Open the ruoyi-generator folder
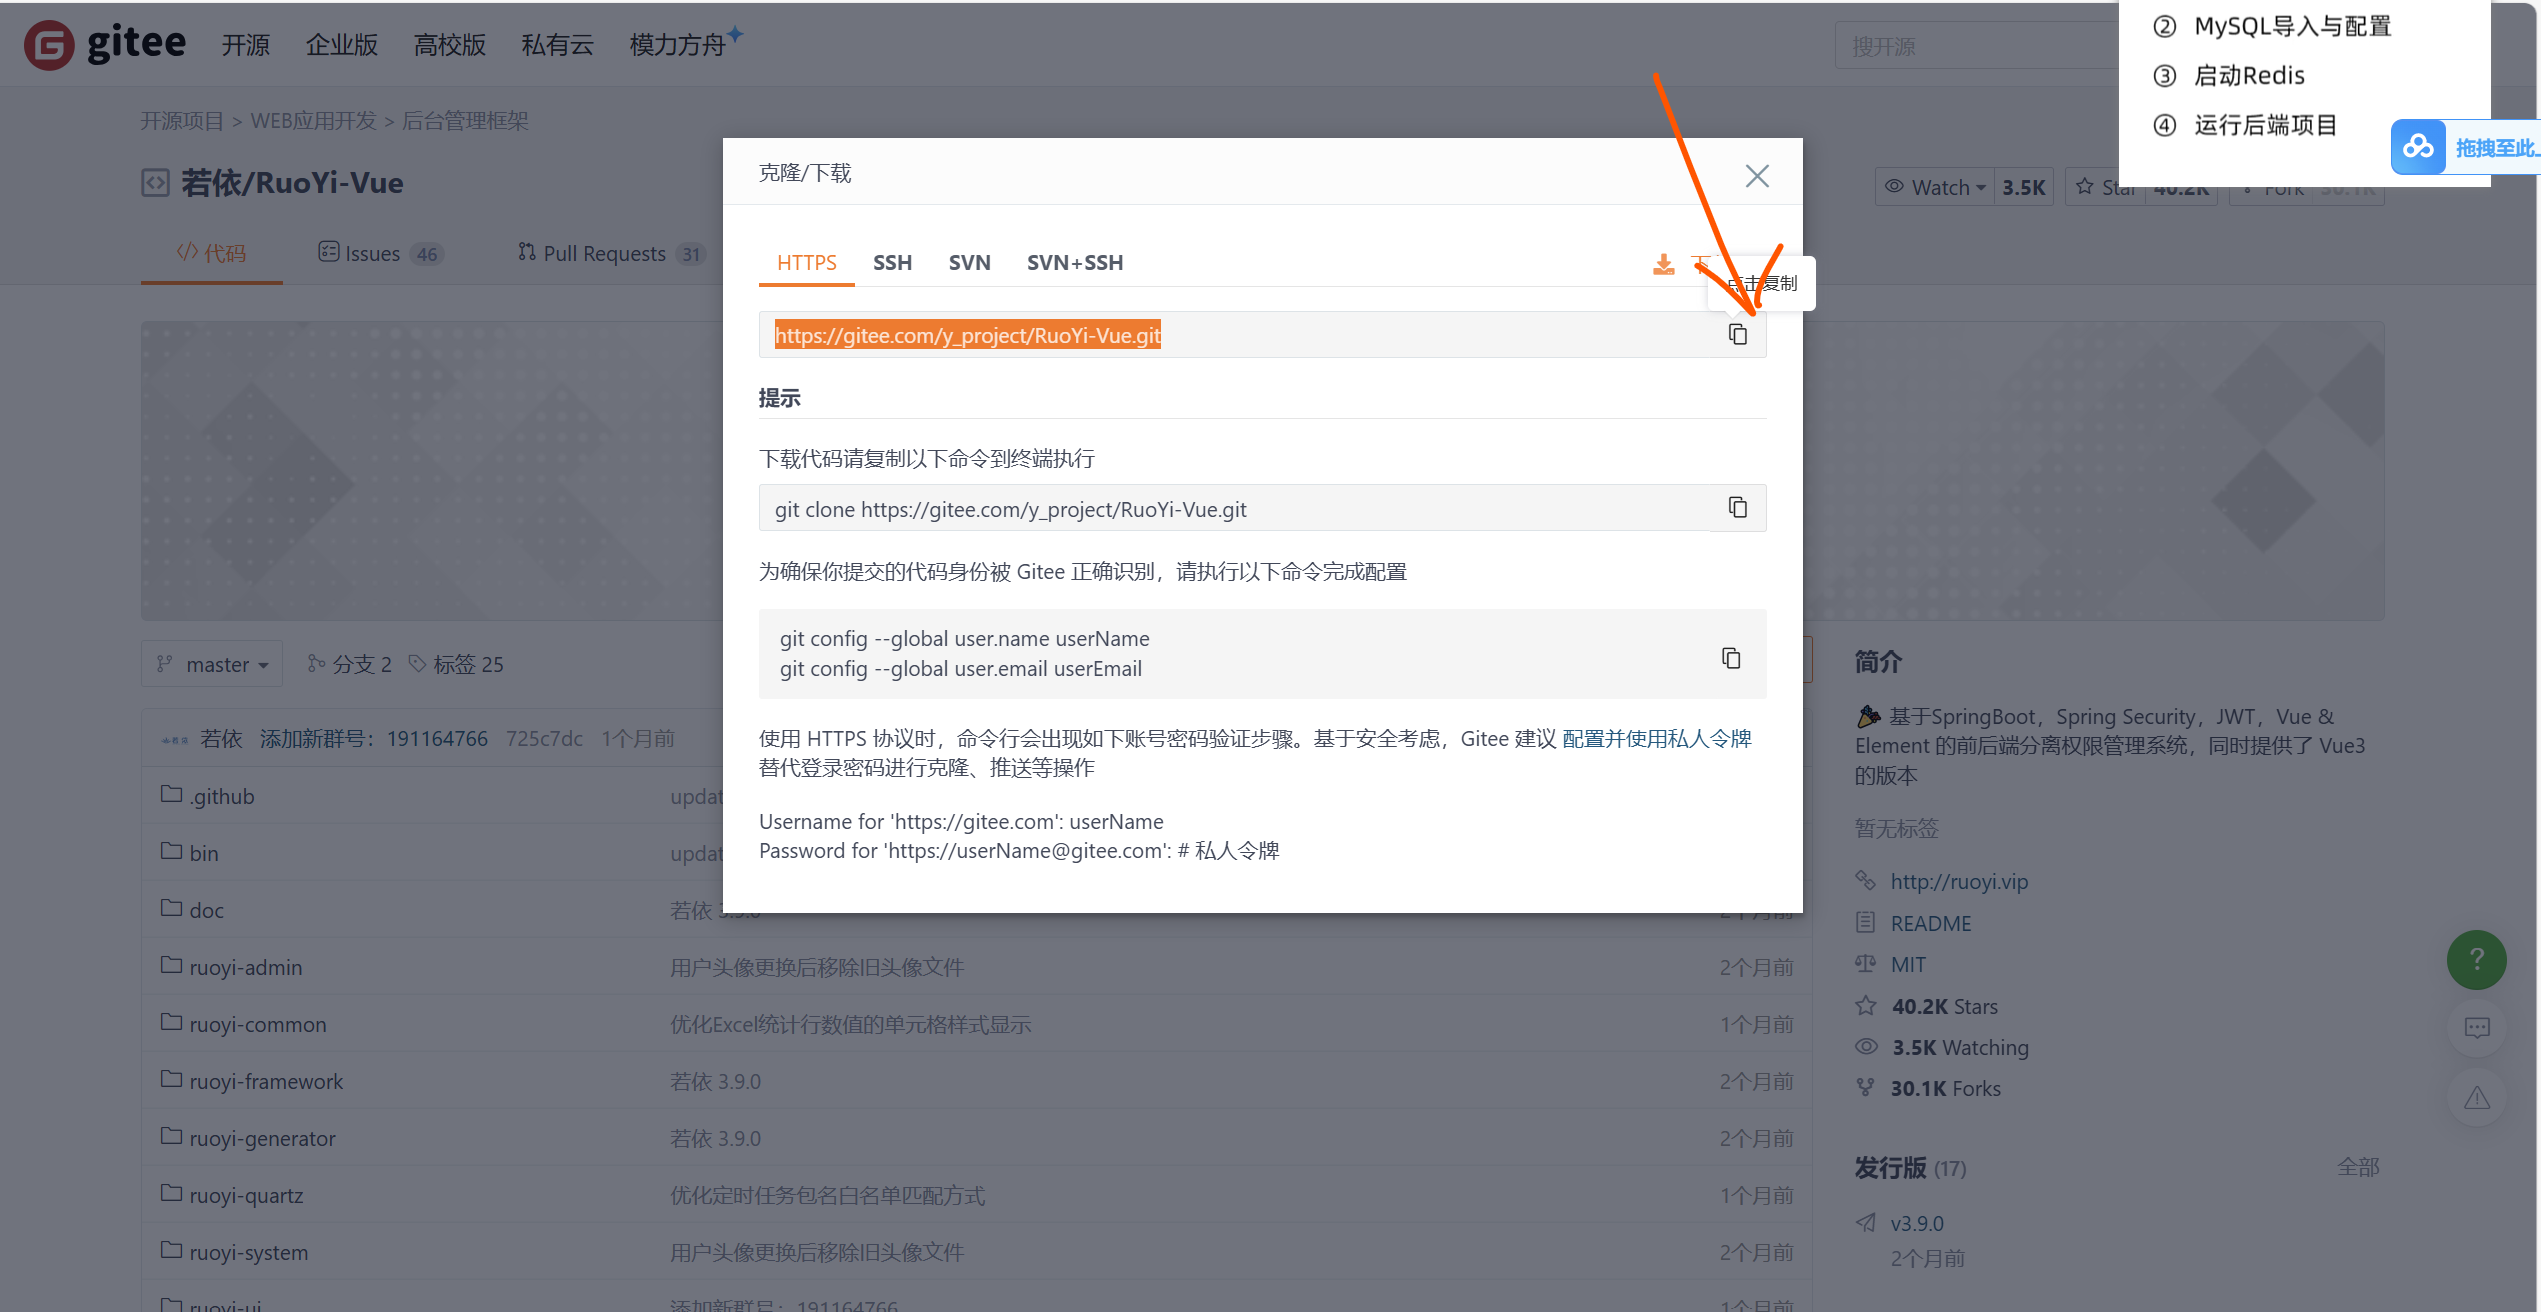Screen dimensions: 2541x1312 point(262,1138)
